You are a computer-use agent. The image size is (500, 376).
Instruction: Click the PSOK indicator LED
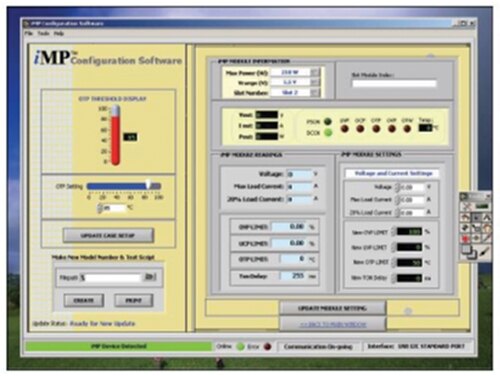[328, 122]
